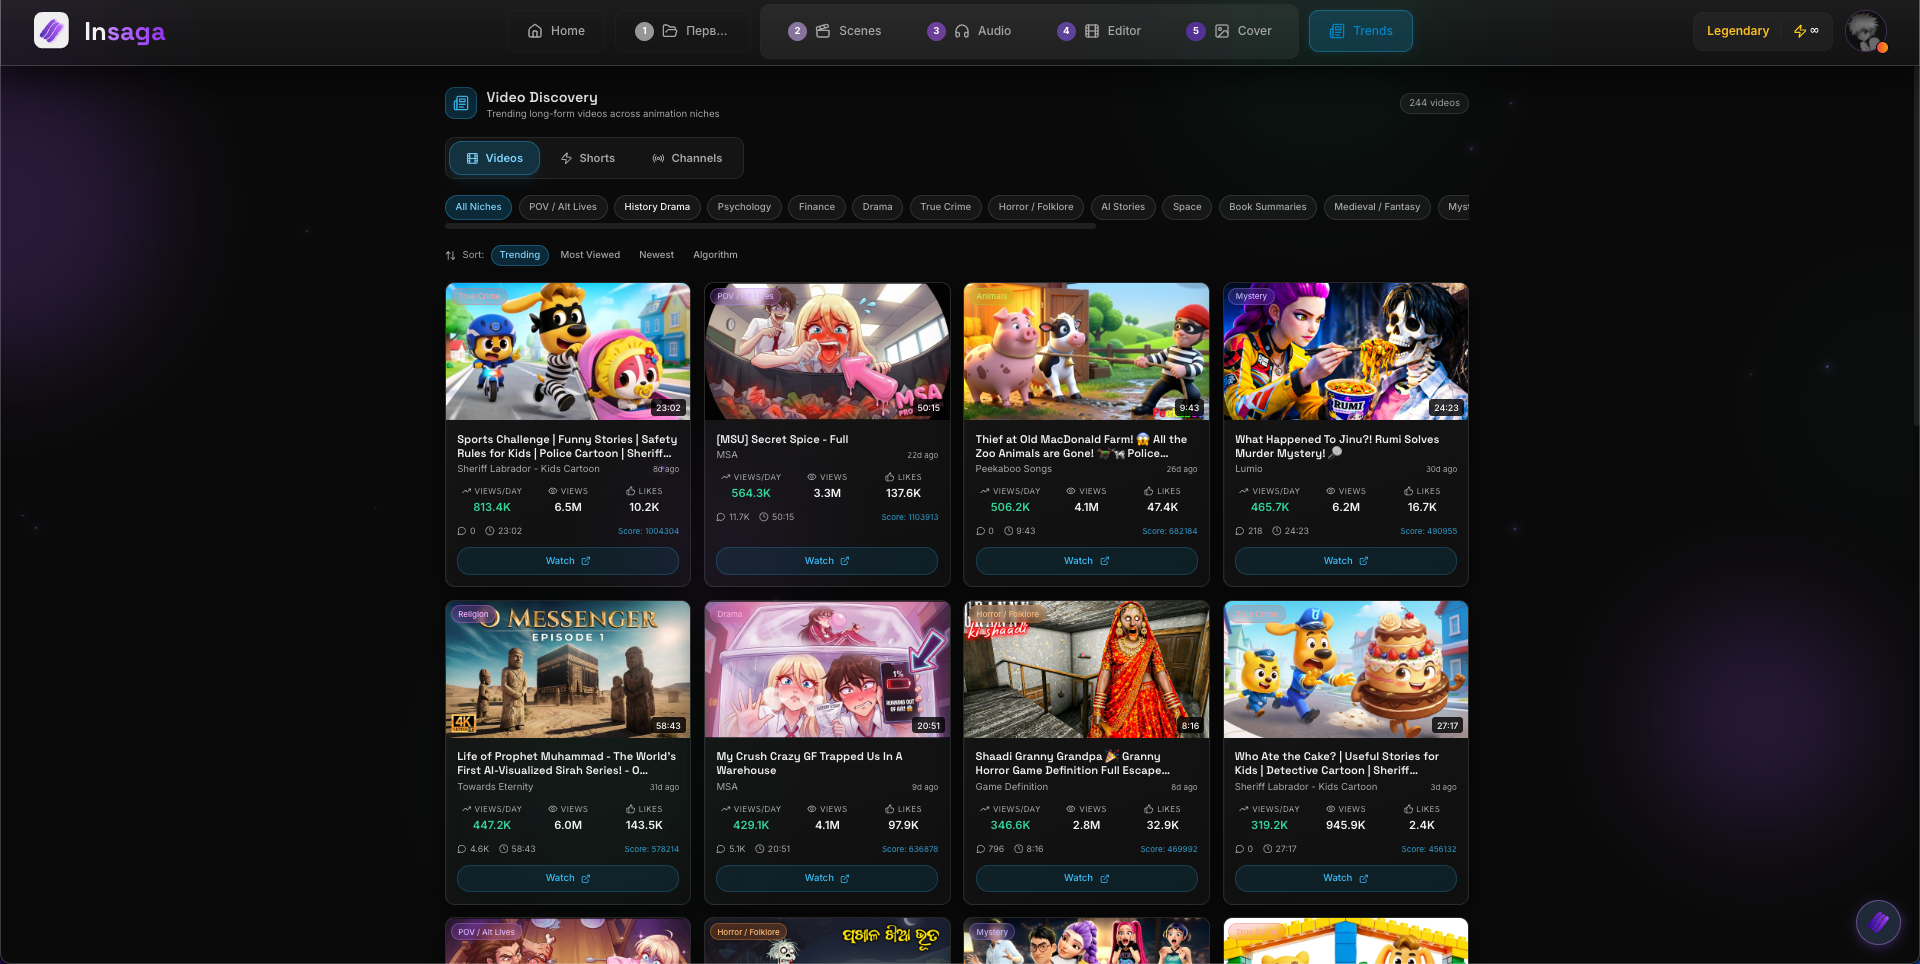
Task: Open My Crush Crazy GF thumbnail
Action: tap(827, 669)
